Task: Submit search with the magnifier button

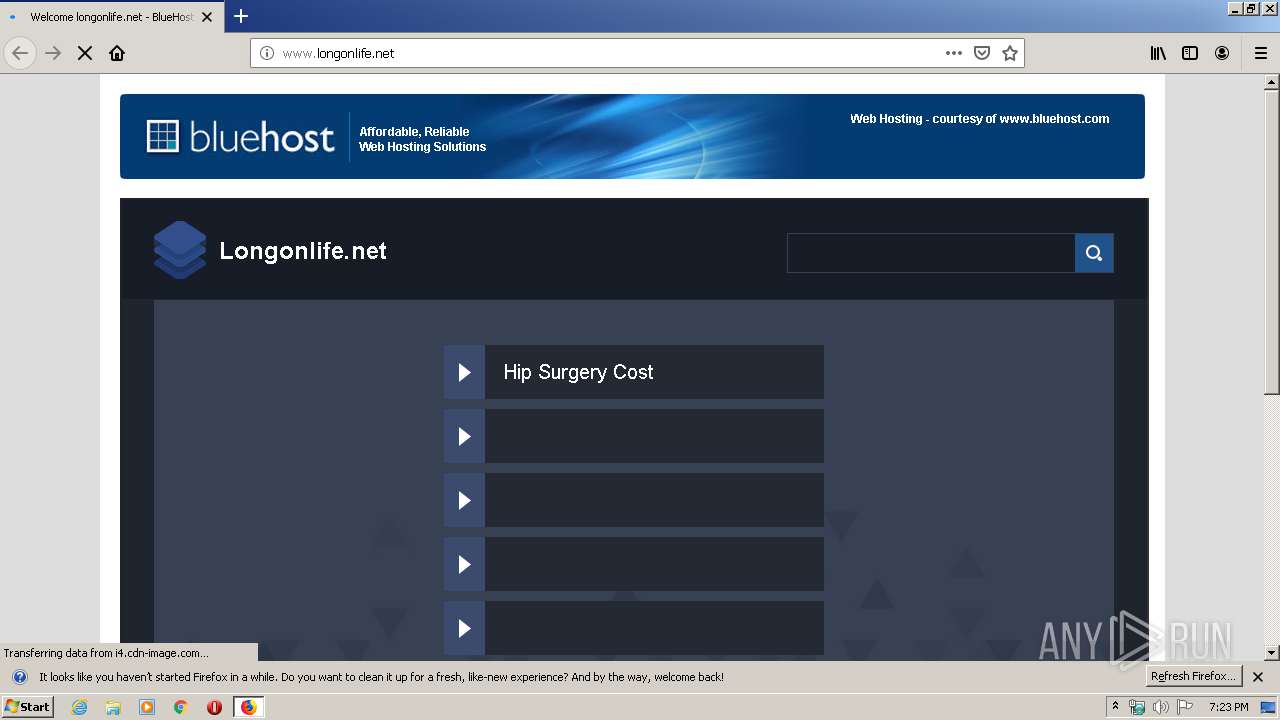Action: [x=1094, y=253]
